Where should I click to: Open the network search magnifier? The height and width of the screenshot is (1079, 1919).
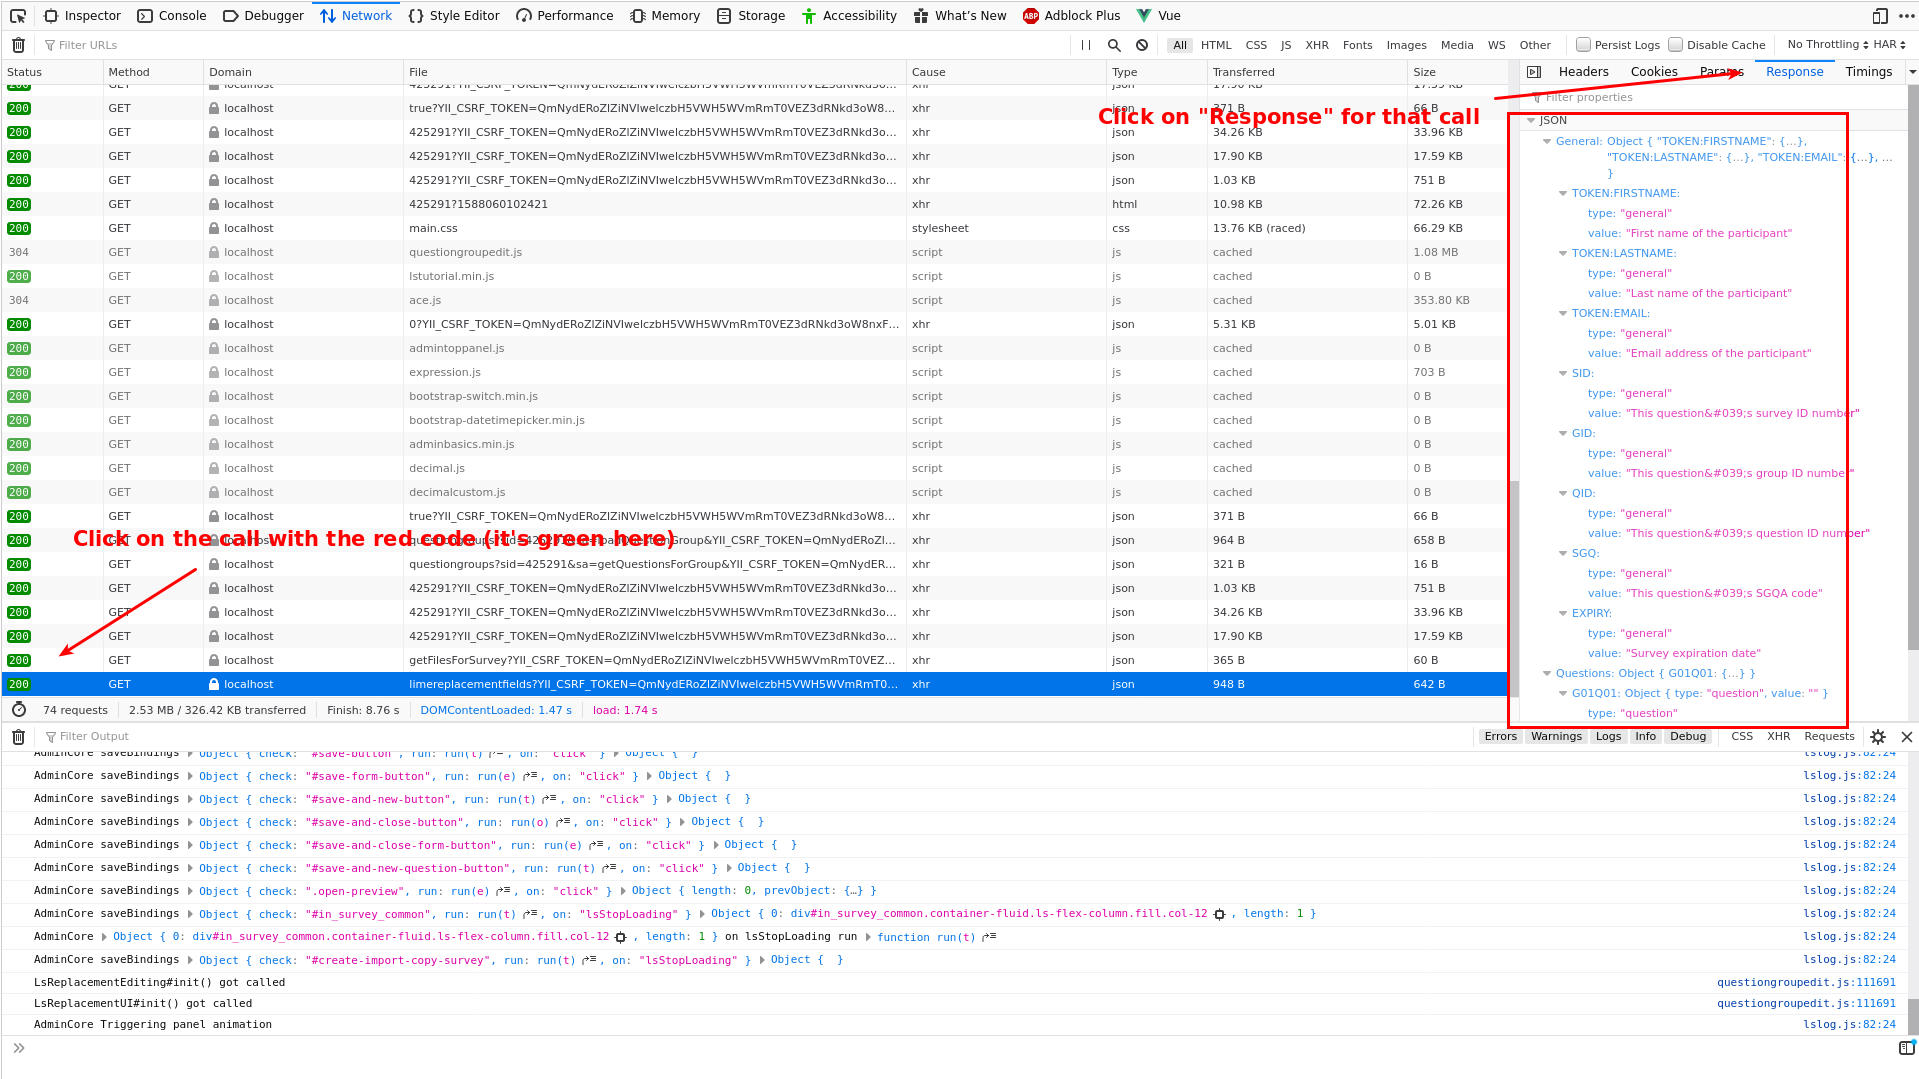coord(1114,45)
